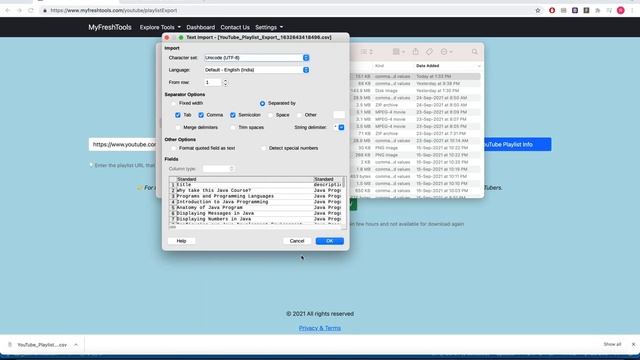Check Trim spaces option
The image size is (640, 360).
(x=233, y=127)
